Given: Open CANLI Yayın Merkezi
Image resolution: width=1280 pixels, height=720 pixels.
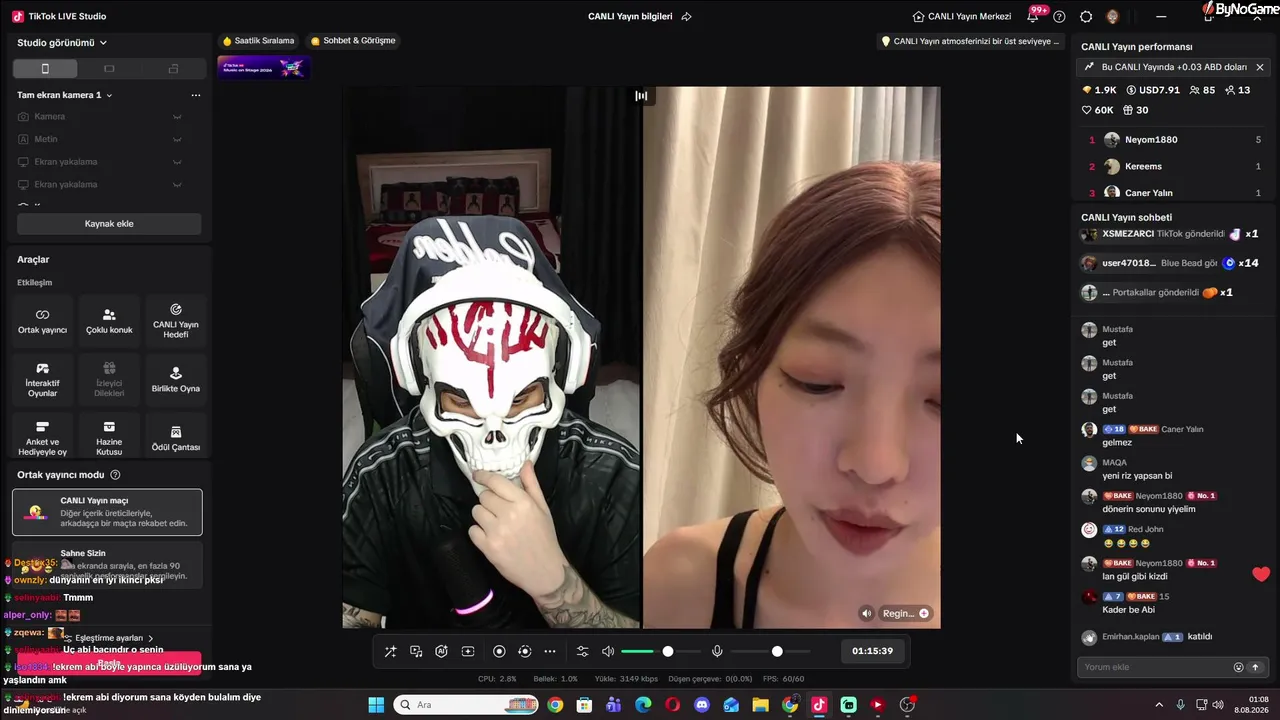Looking at the screenshot, I should click(962, 16).
